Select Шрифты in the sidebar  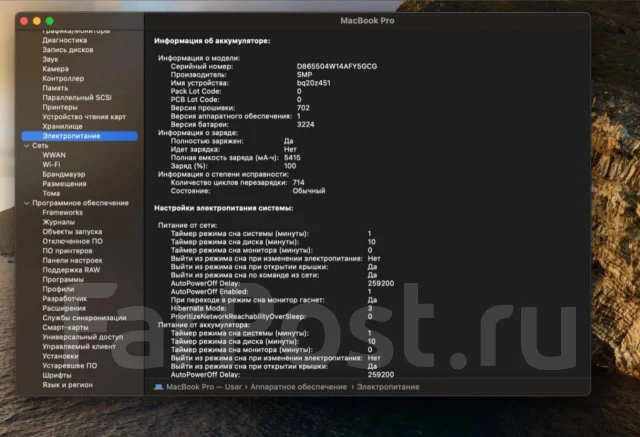click(x=57, y=375)
